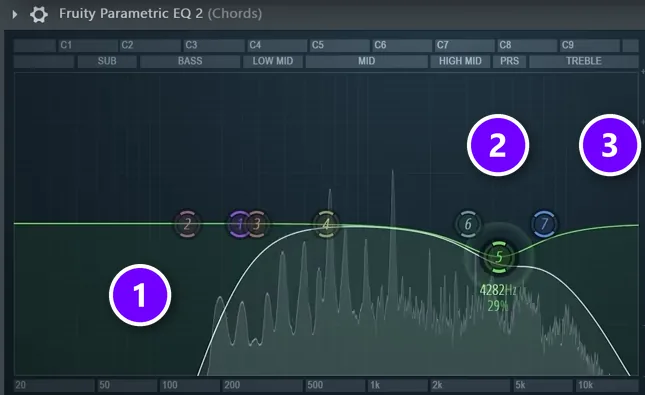This screenshot has width=645, height=395.
Task: Select EQ band 5 green node
Action: tap(499, 257)
